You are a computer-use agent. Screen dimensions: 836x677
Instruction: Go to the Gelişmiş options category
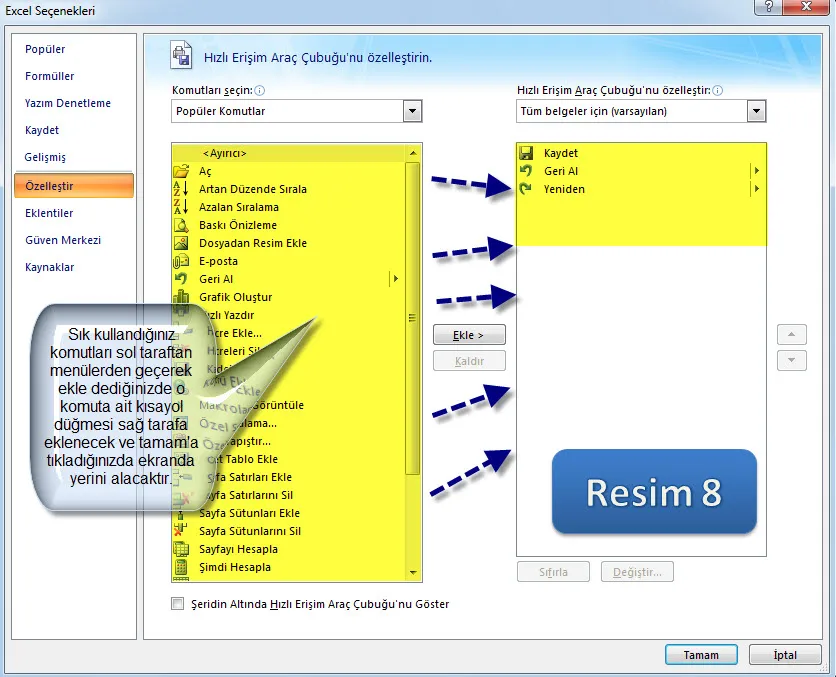[46, 157]
